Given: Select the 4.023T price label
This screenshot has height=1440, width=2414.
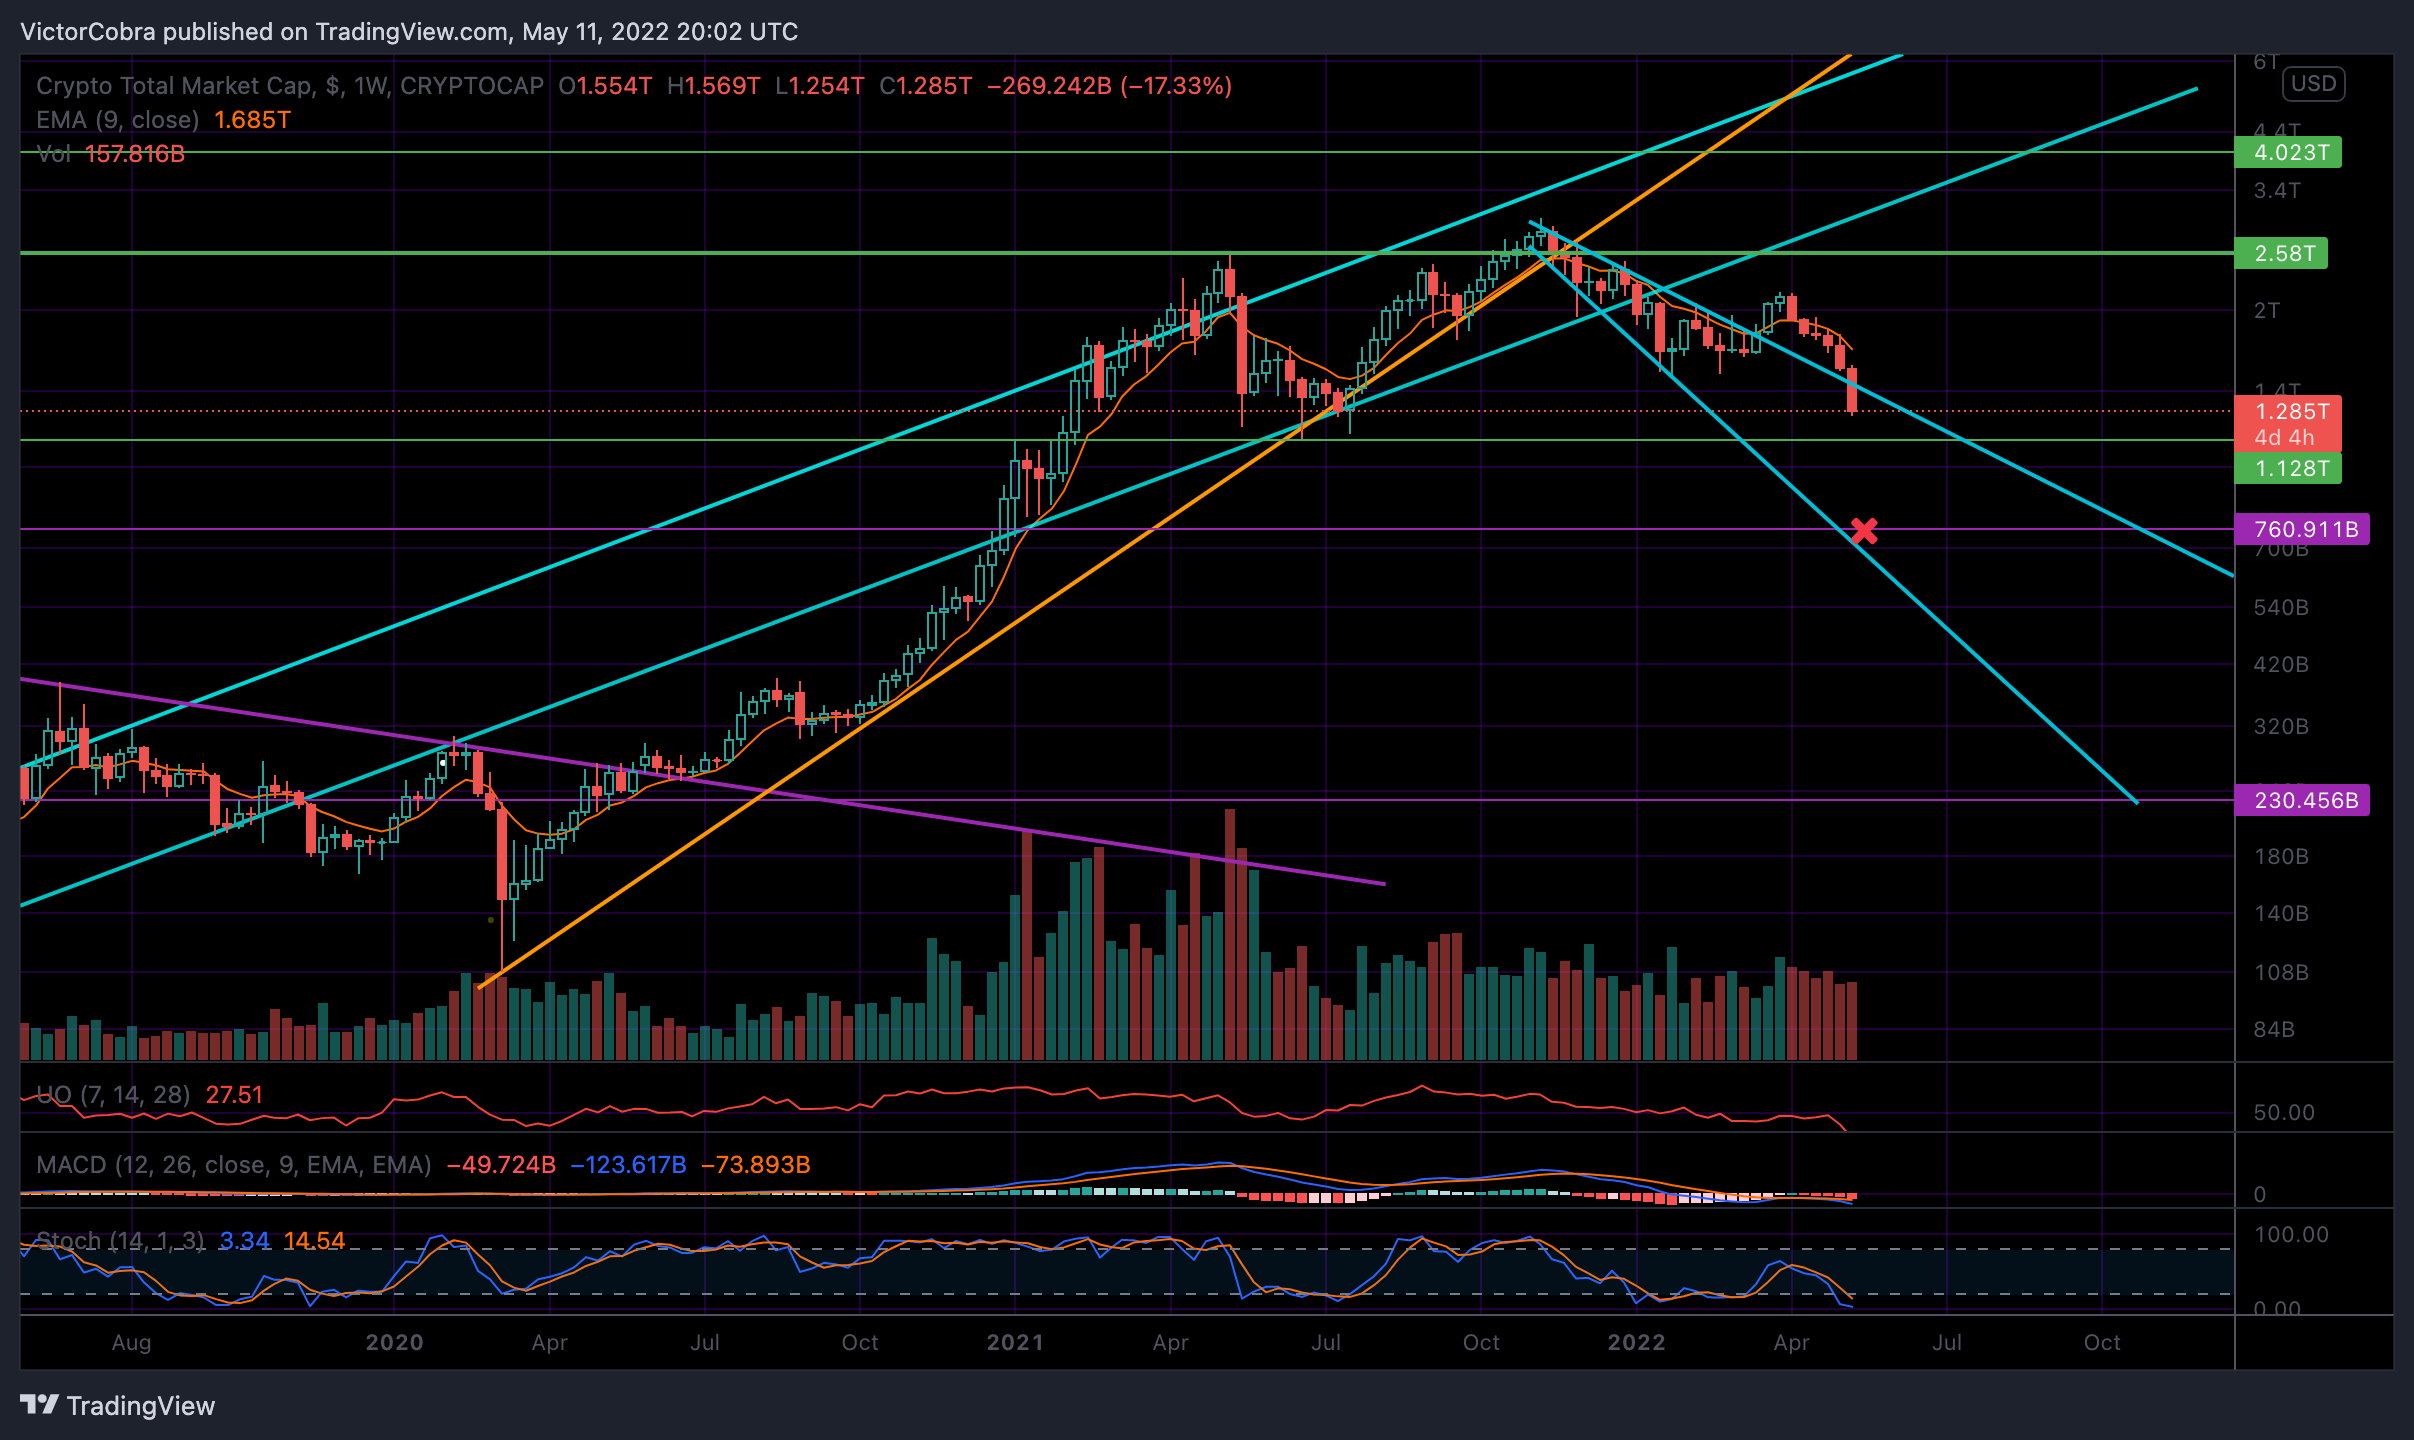Looking at the screenshot, I should click(2288, 153).
